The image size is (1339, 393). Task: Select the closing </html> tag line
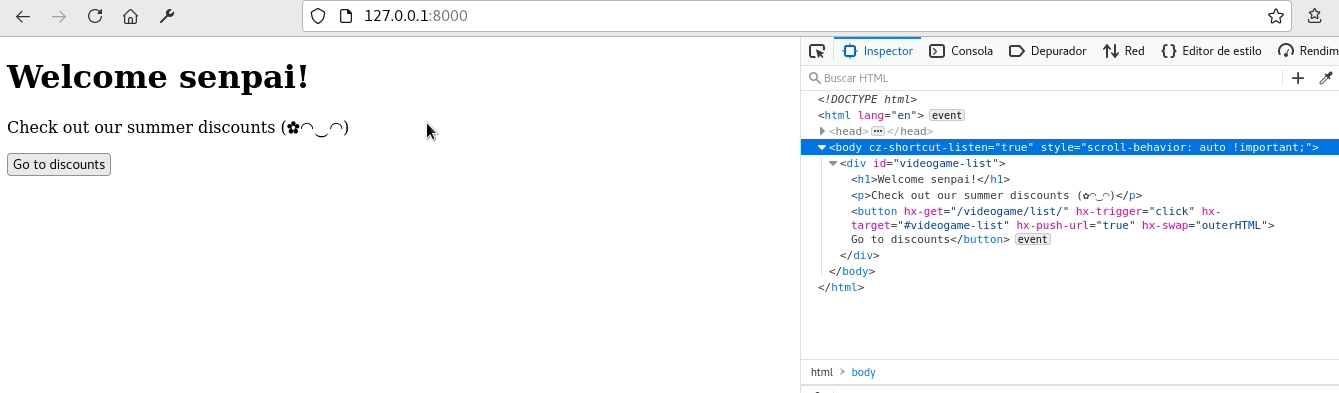[841, 287]
